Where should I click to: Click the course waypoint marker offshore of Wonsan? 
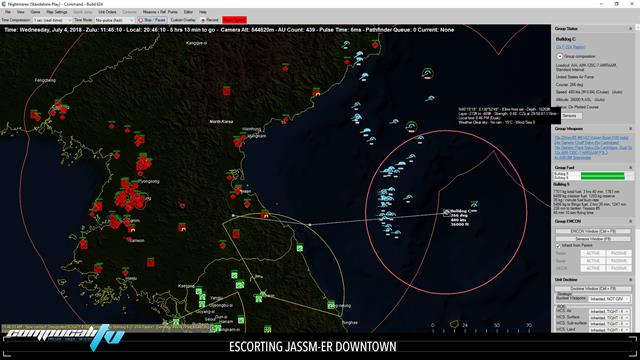click(310, 224)
